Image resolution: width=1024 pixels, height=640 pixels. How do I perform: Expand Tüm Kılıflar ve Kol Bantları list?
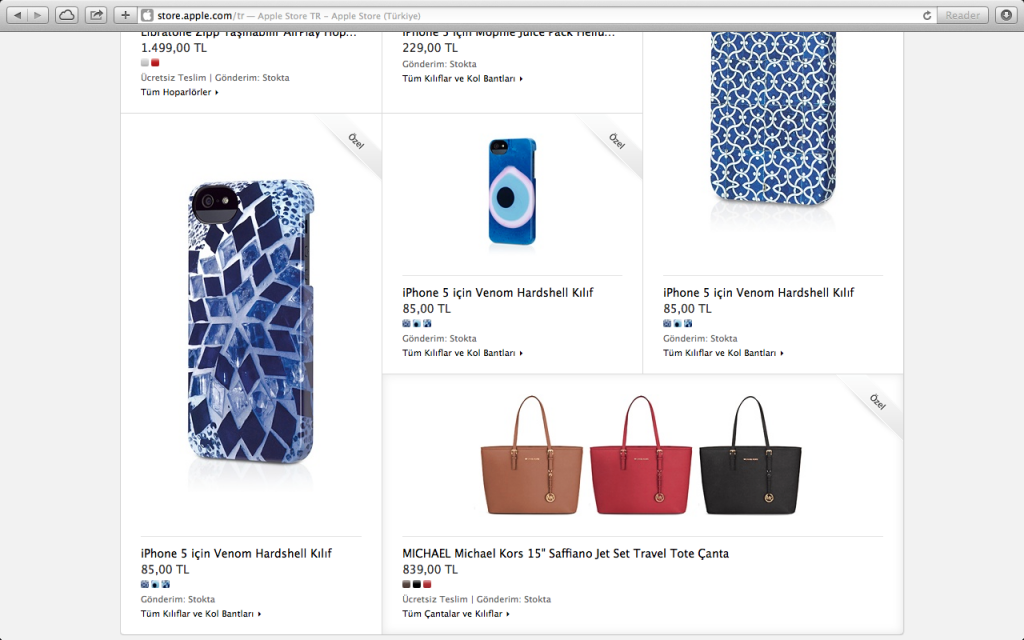pyautogui.click(x=461, y=353)
